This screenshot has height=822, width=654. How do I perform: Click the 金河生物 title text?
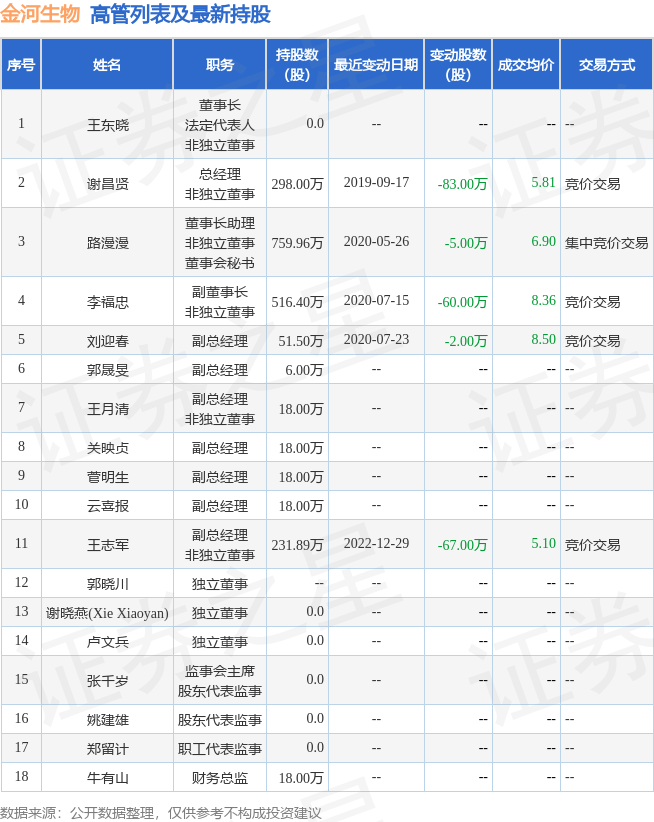point(40,14)
